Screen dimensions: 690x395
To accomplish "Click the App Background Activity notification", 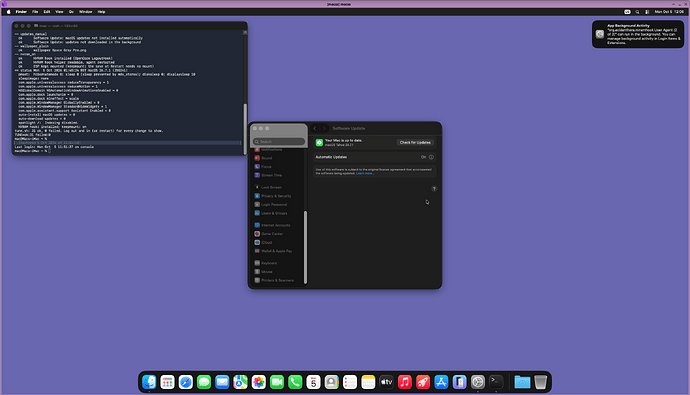I will click(x=638, y=34).
